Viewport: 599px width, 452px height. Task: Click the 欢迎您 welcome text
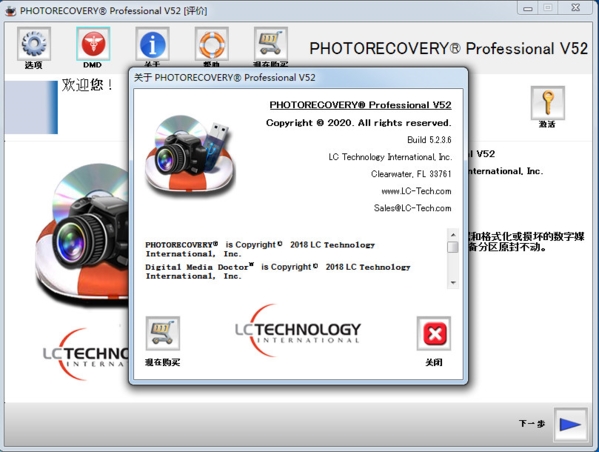[x=87, y=85]
